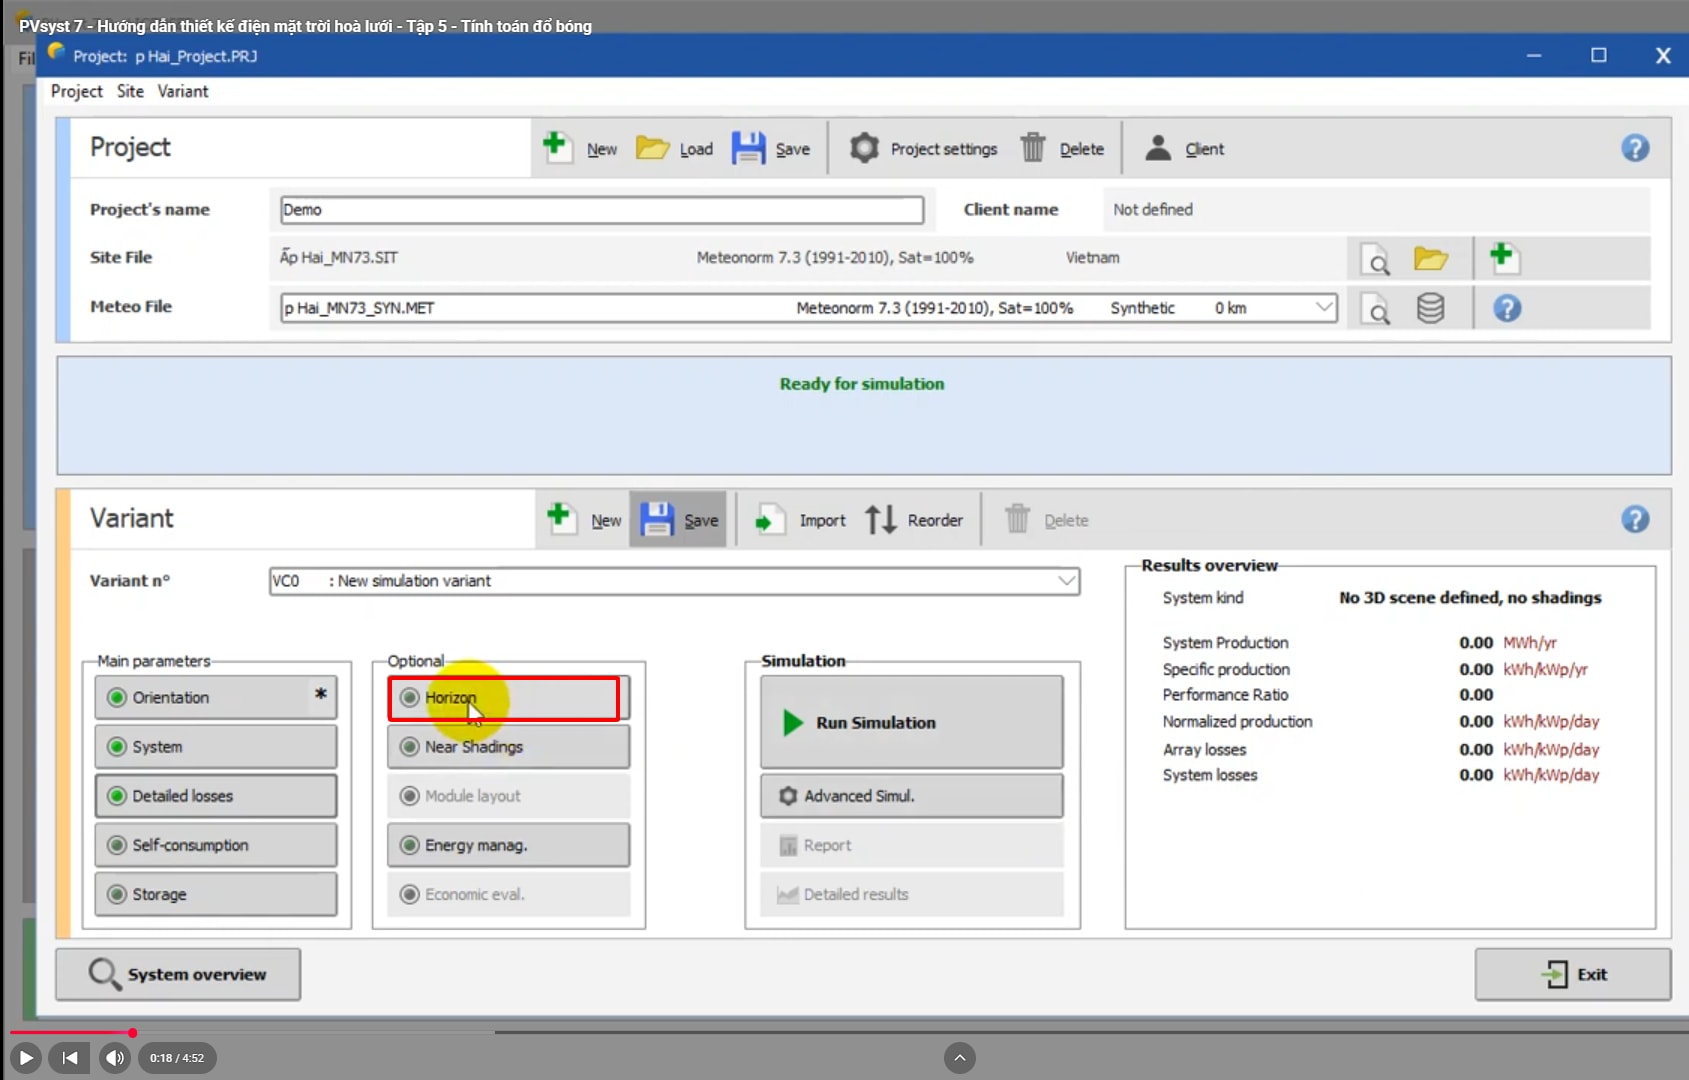Open the Project menu

click(x=77, y=91)
